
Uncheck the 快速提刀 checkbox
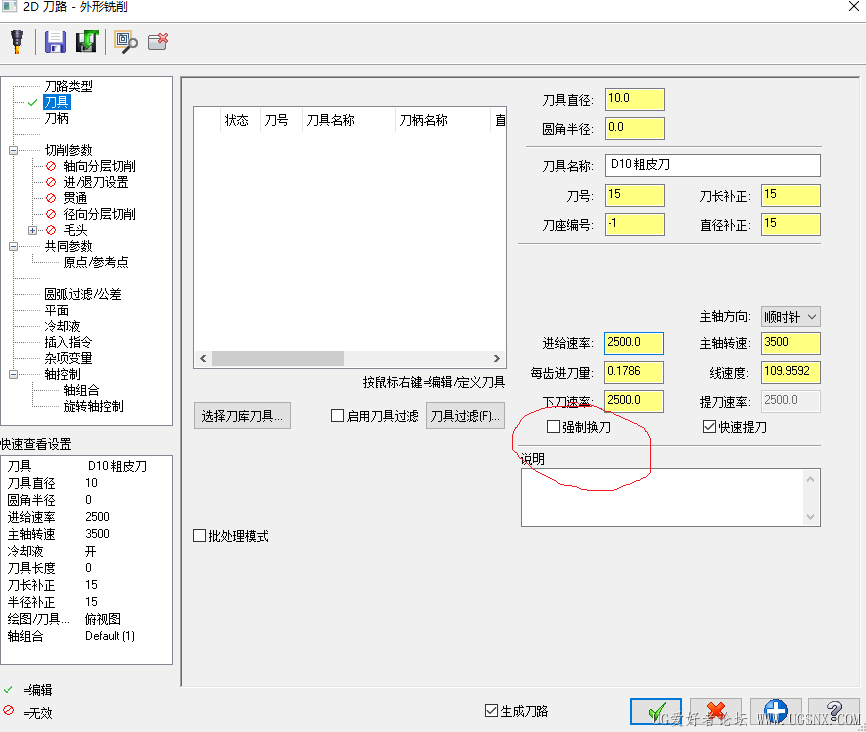709,426
